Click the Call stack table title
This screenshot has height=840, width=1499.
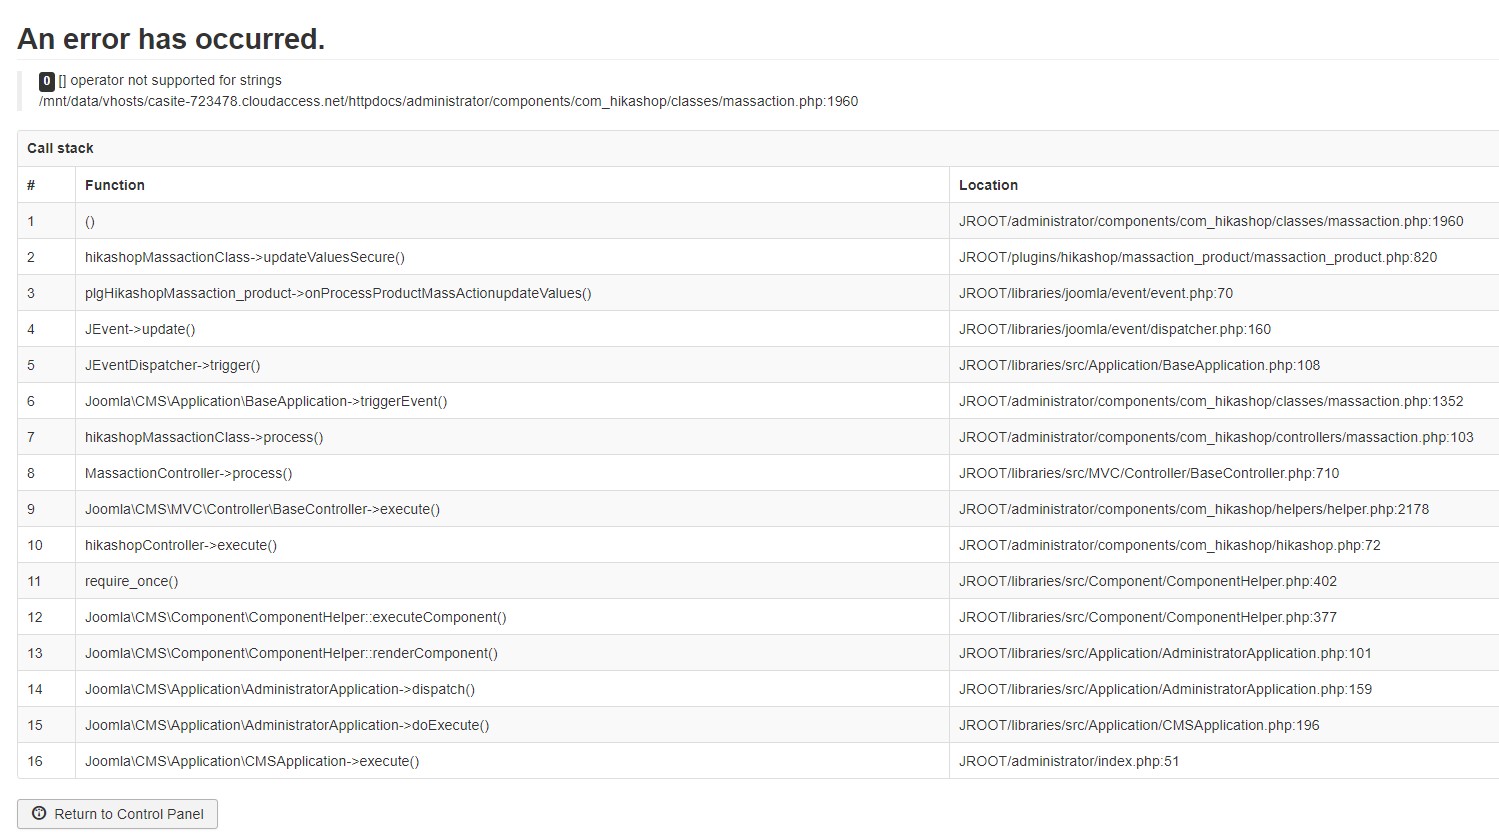coord(60,148)
